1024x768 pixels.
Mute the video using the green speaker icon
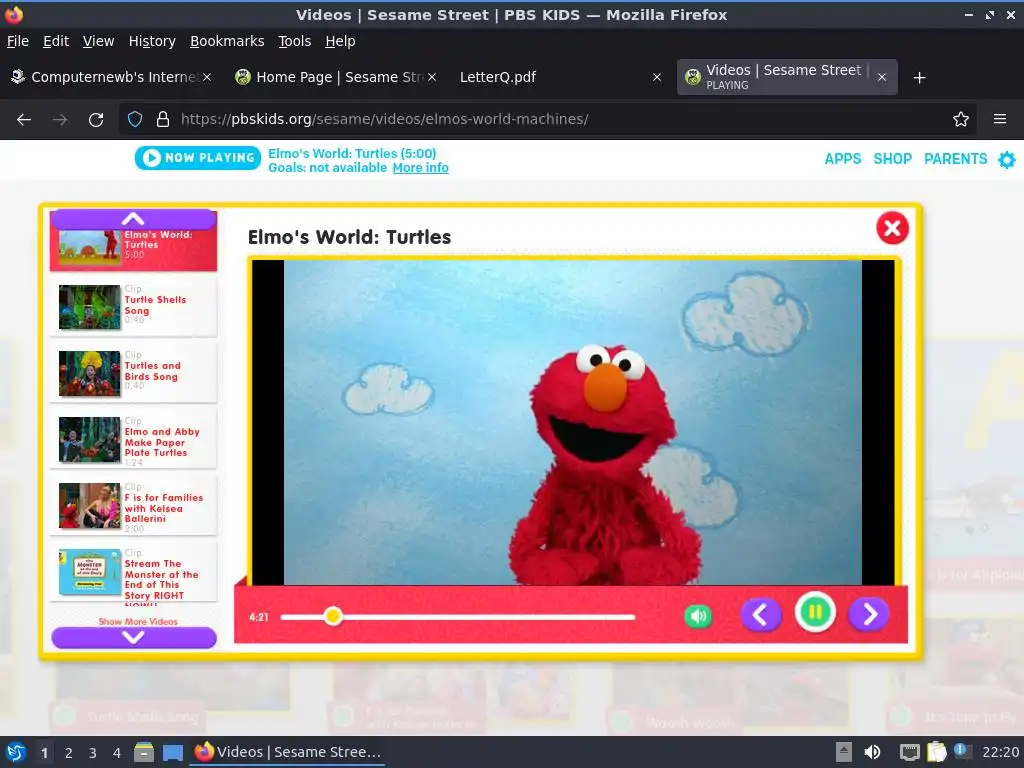[697, 616]
